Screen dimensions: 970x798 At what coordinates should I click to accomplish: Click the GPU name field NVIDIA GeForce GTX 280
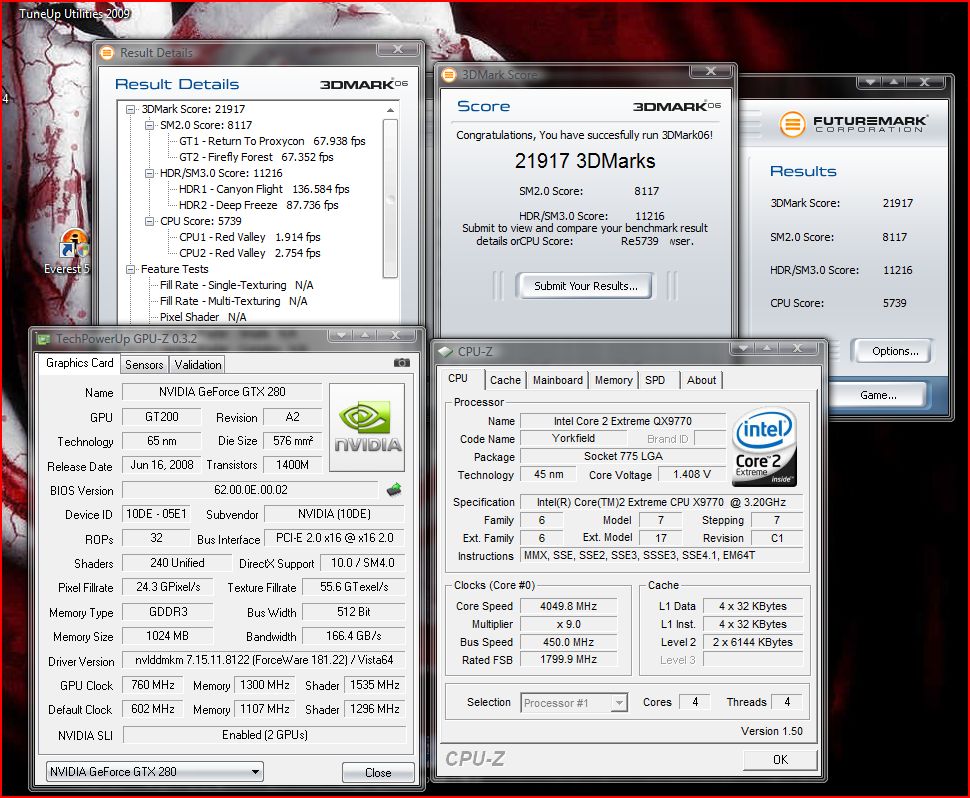point(222,392)
